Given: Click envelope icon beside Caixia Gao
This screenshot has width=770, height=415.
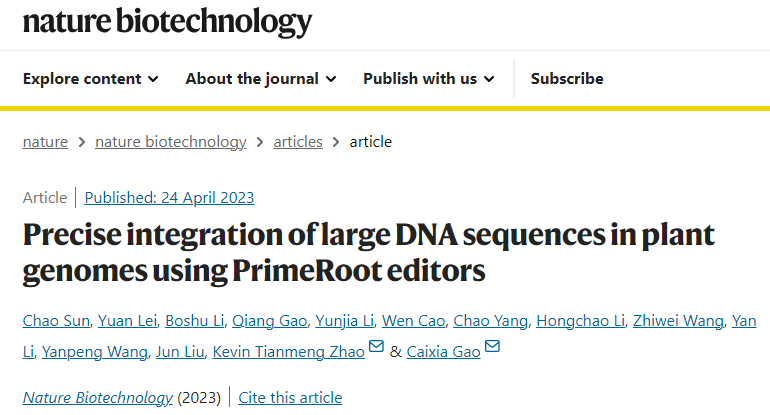Looking at the screenshot, I should tap(492, 346).
